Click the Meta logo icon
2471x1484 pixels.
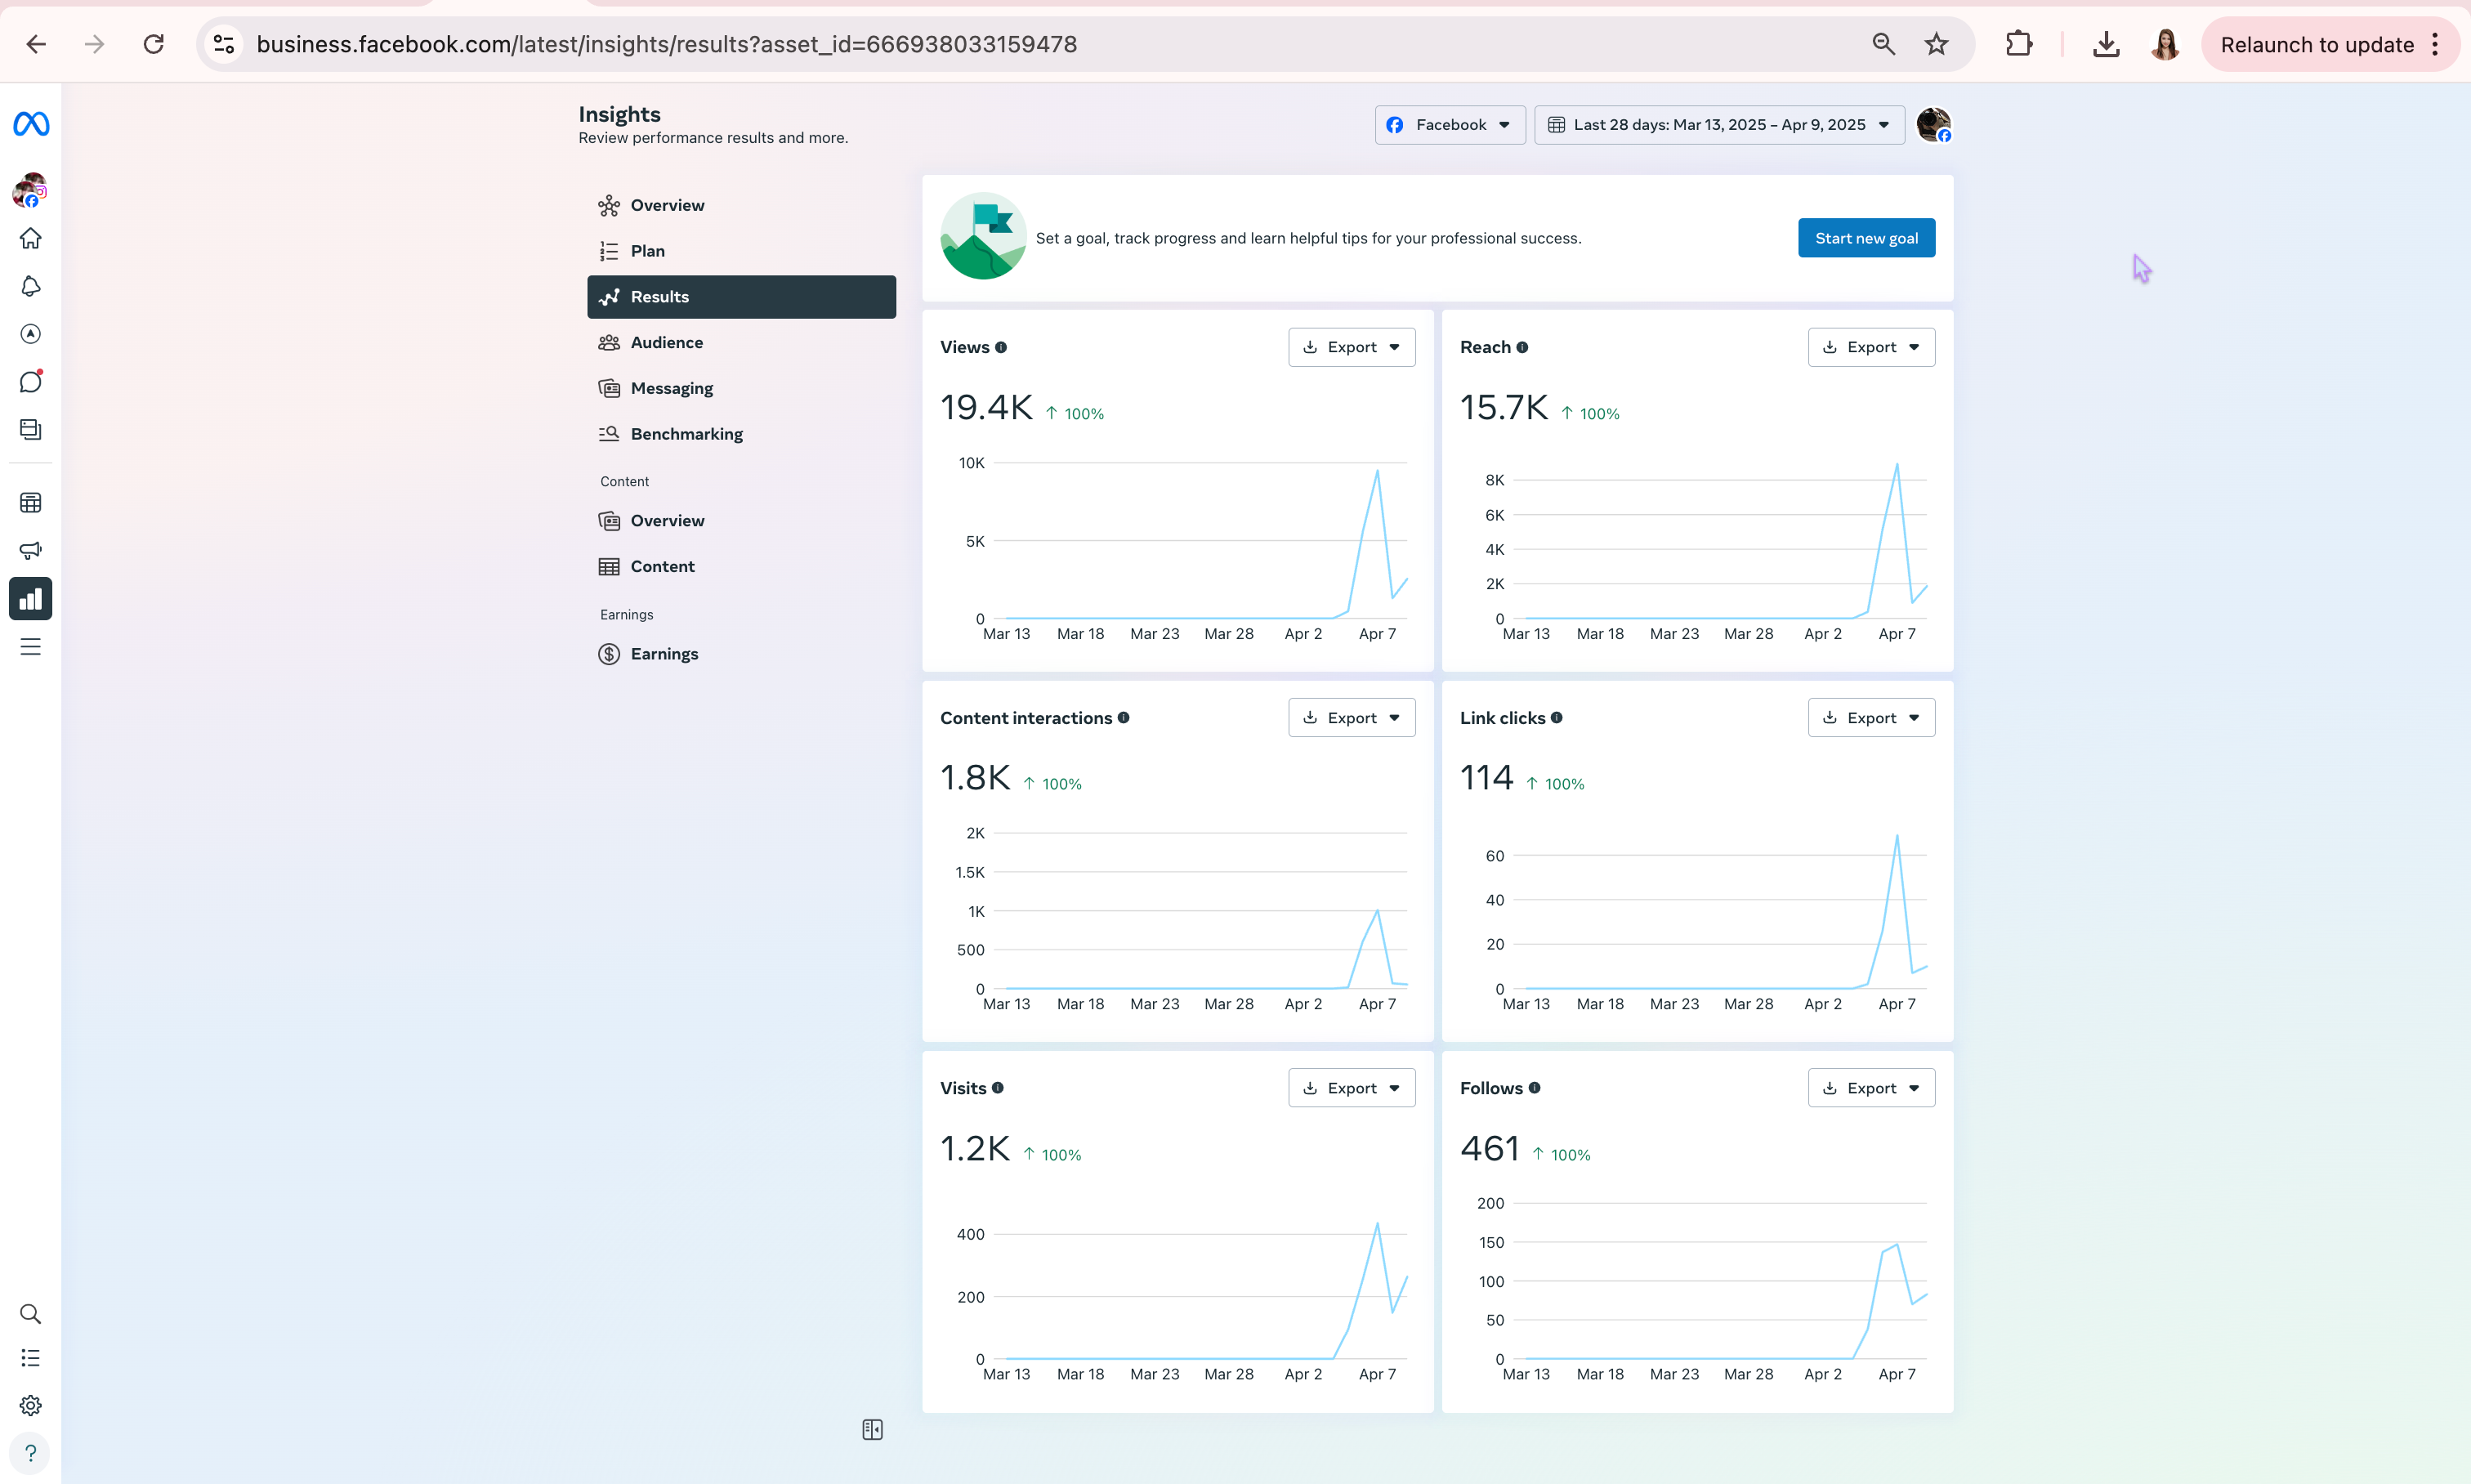click(x=31, y=124)
